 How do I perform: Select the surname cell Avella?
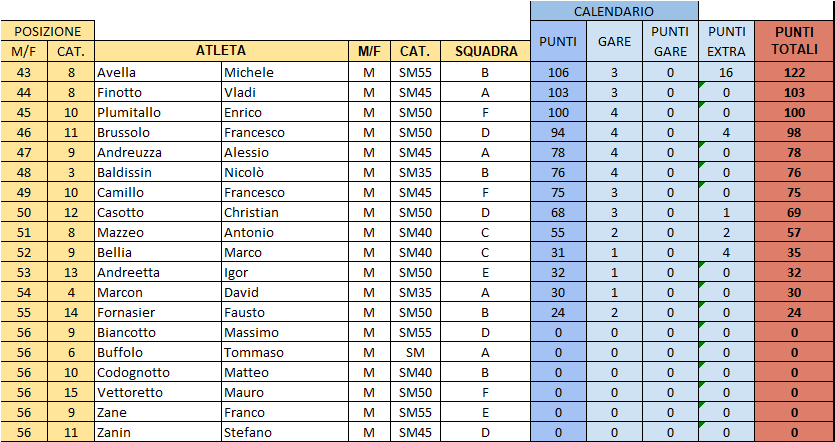pyautogui.click(x=157, y=72)
